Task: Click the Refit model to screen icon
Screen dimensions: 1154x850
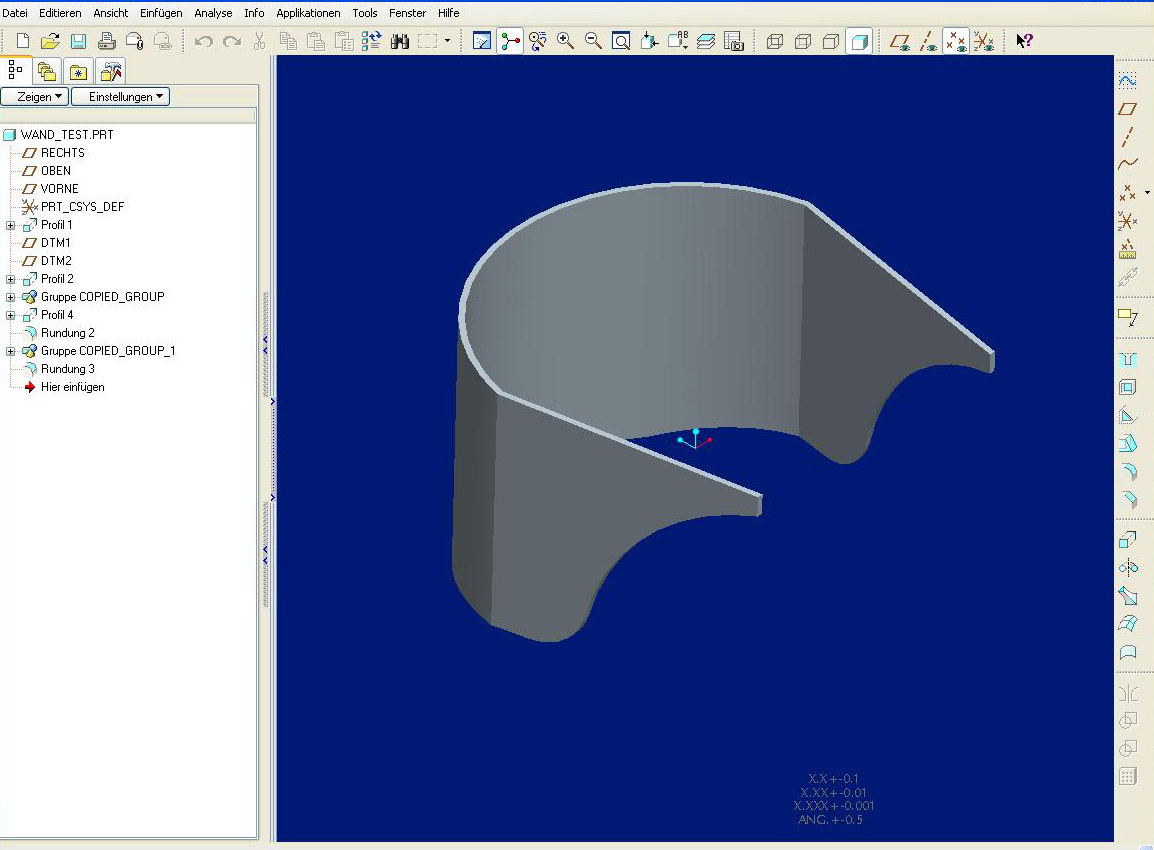Action: (x=621, y=41)
